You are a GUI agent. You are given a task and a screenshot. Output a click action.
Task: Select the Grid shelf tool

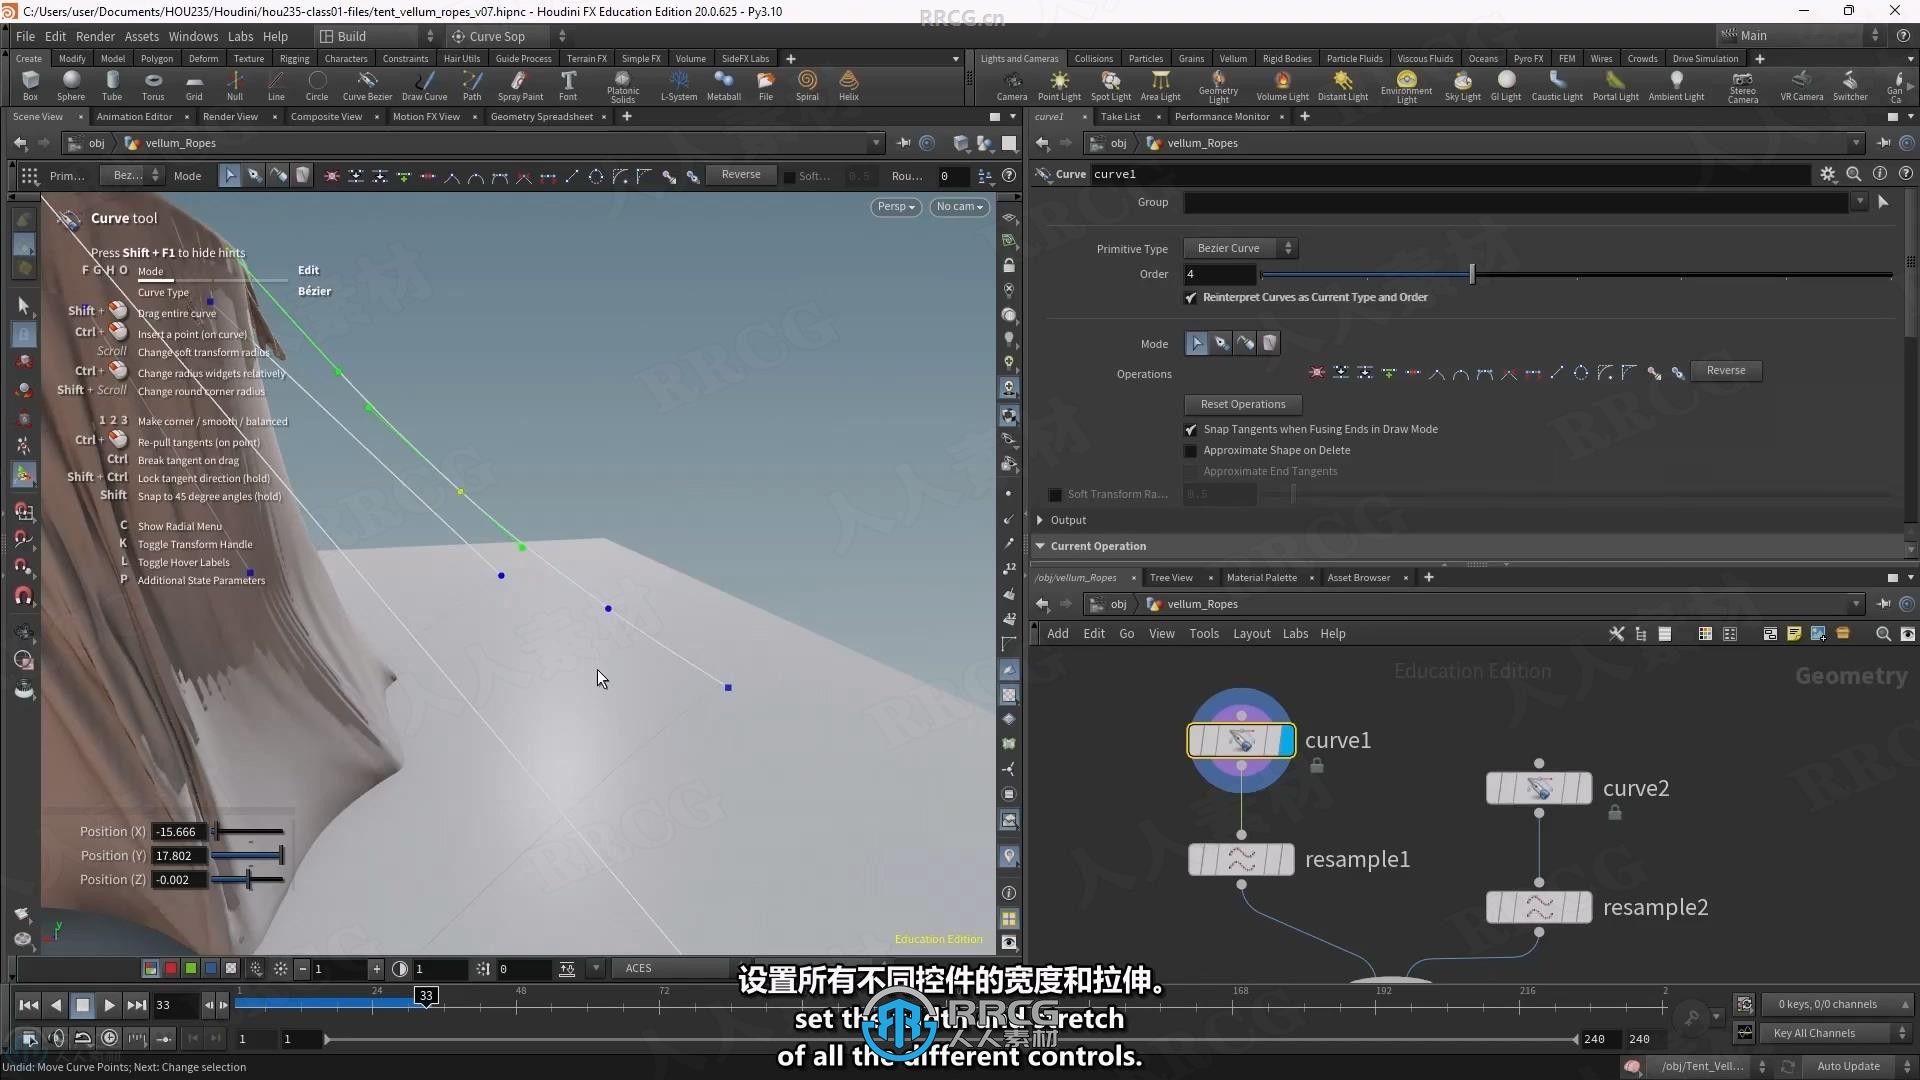[x=194, y=85]
